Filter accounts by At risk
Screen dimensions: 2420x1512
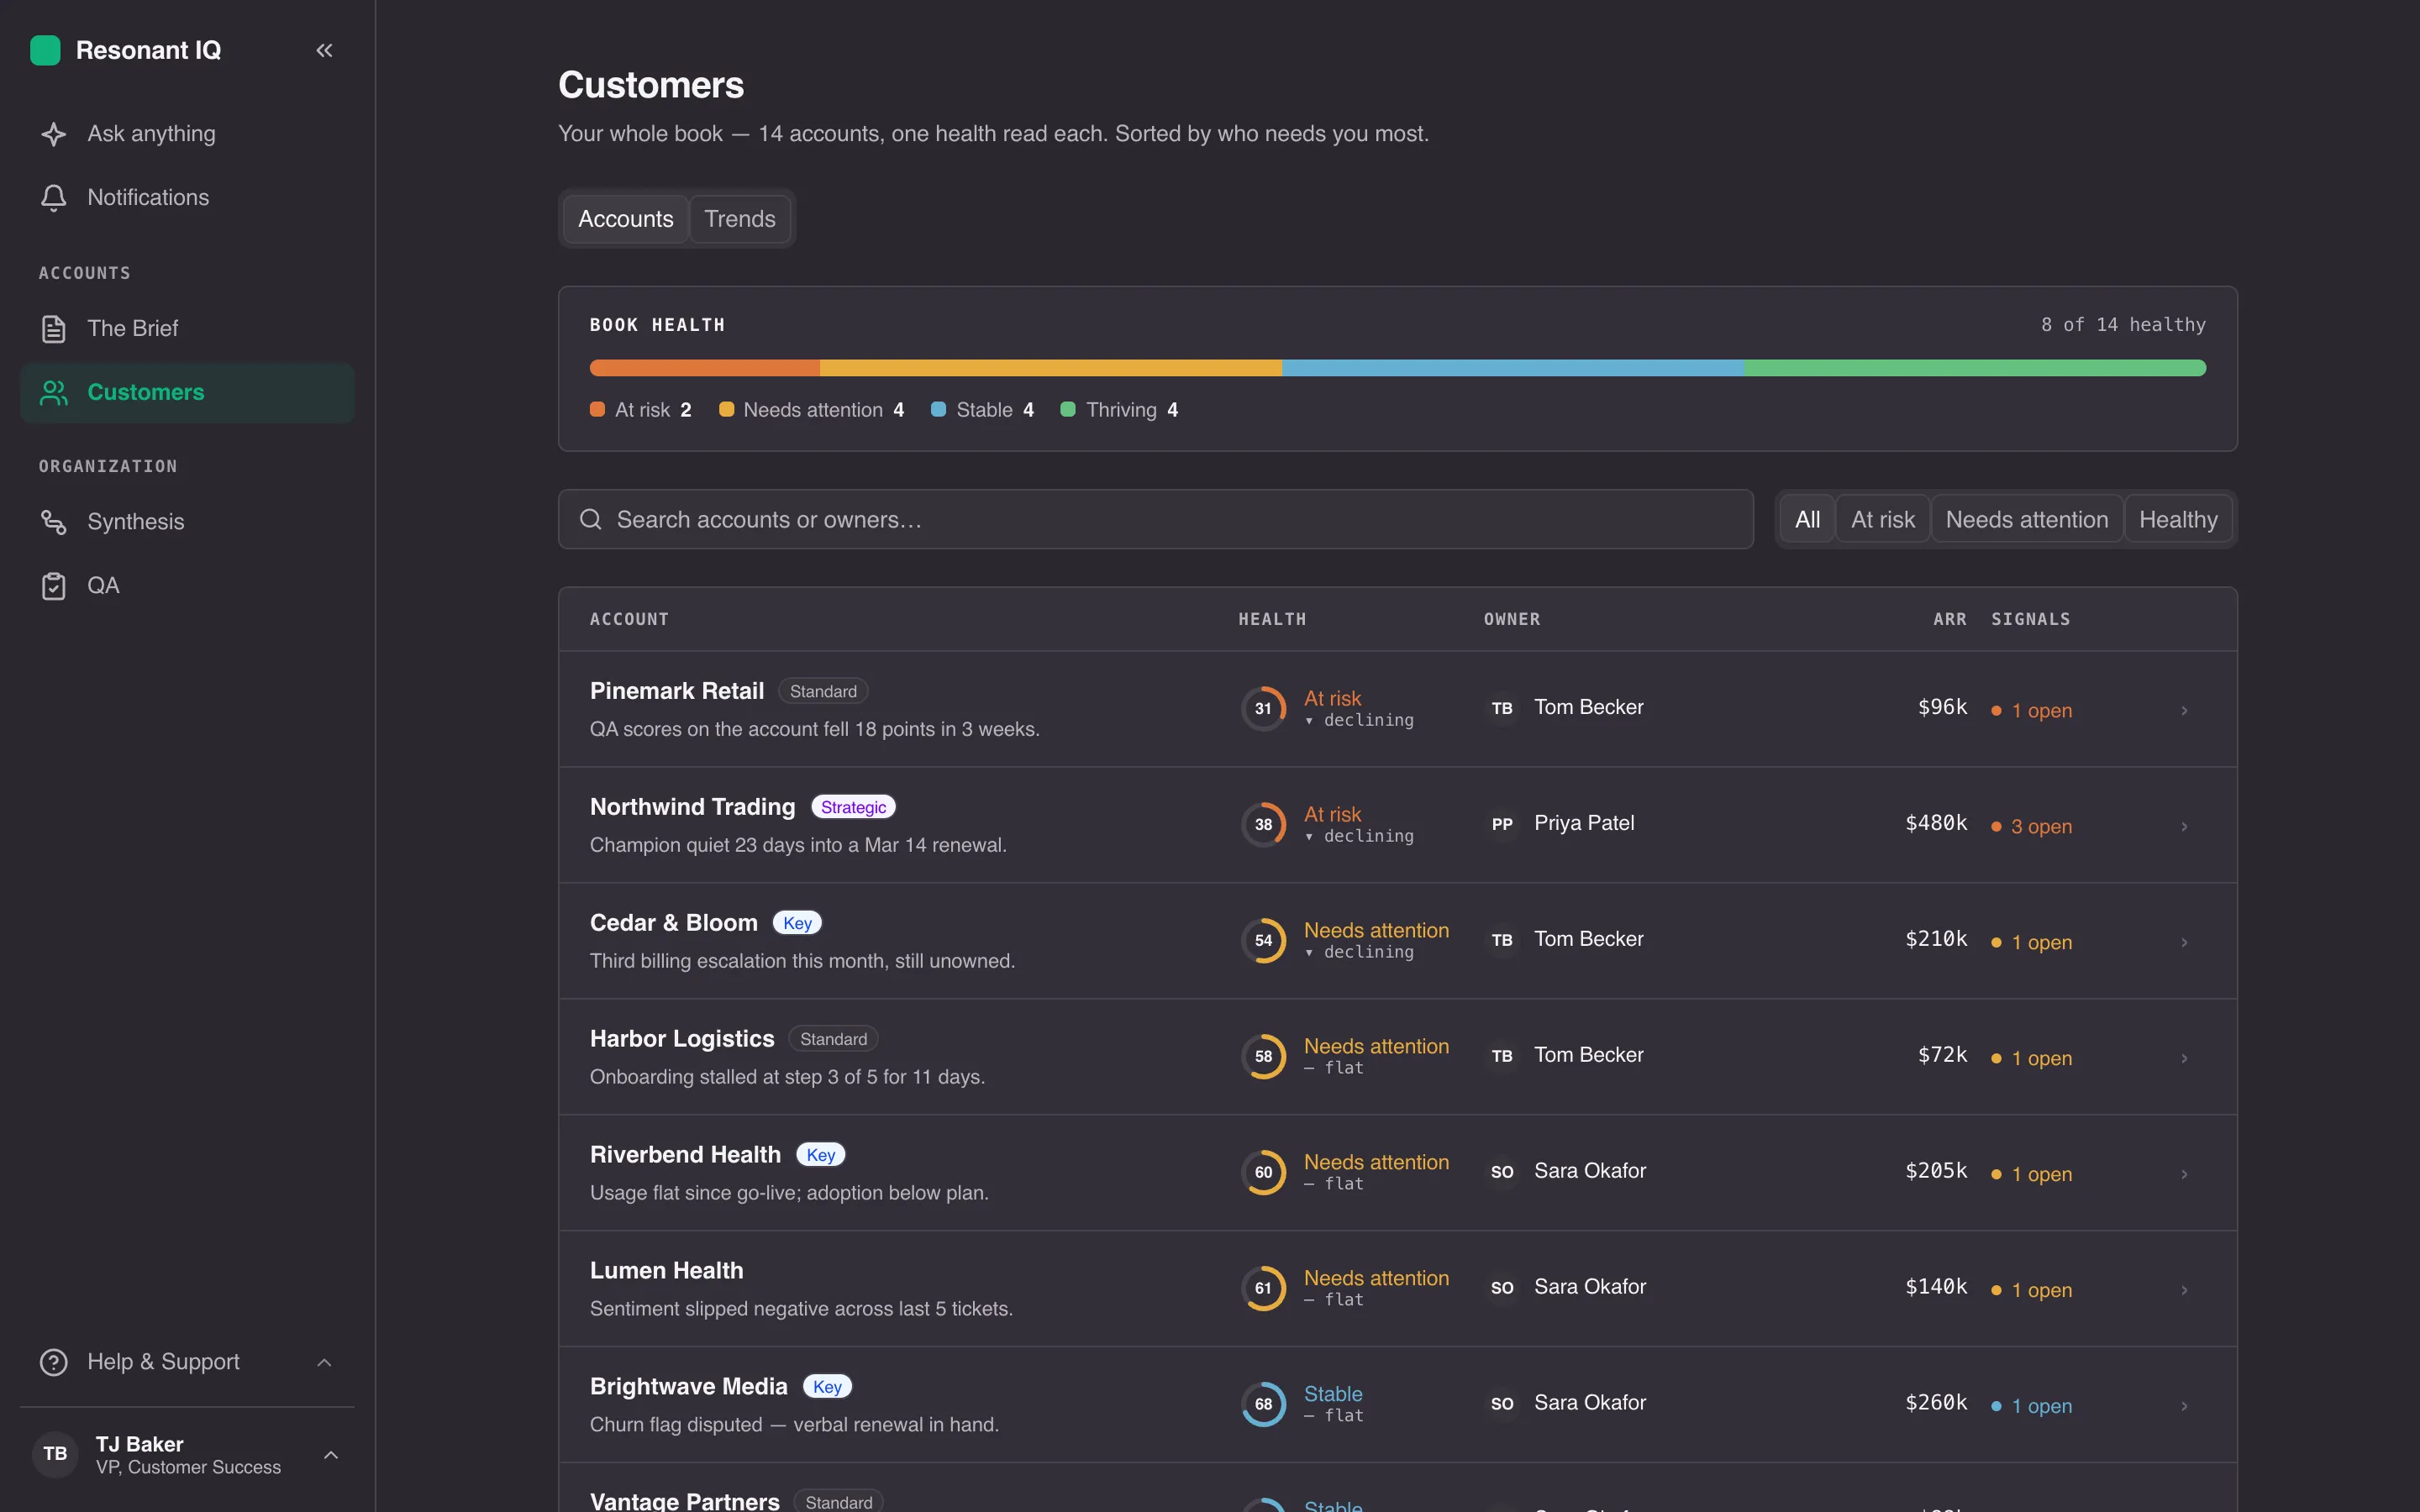pyautogui.click(x=1882, y=520)
